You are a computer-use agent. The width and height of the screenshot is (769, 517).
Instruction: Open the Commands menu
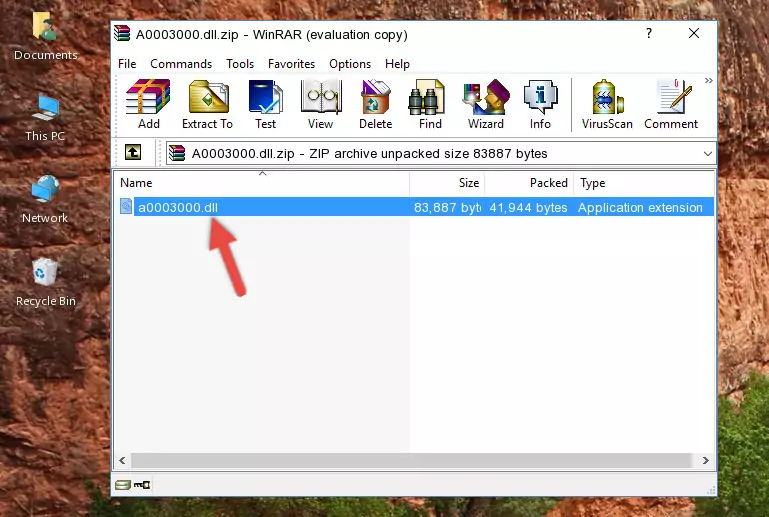[x=181, y=64]
